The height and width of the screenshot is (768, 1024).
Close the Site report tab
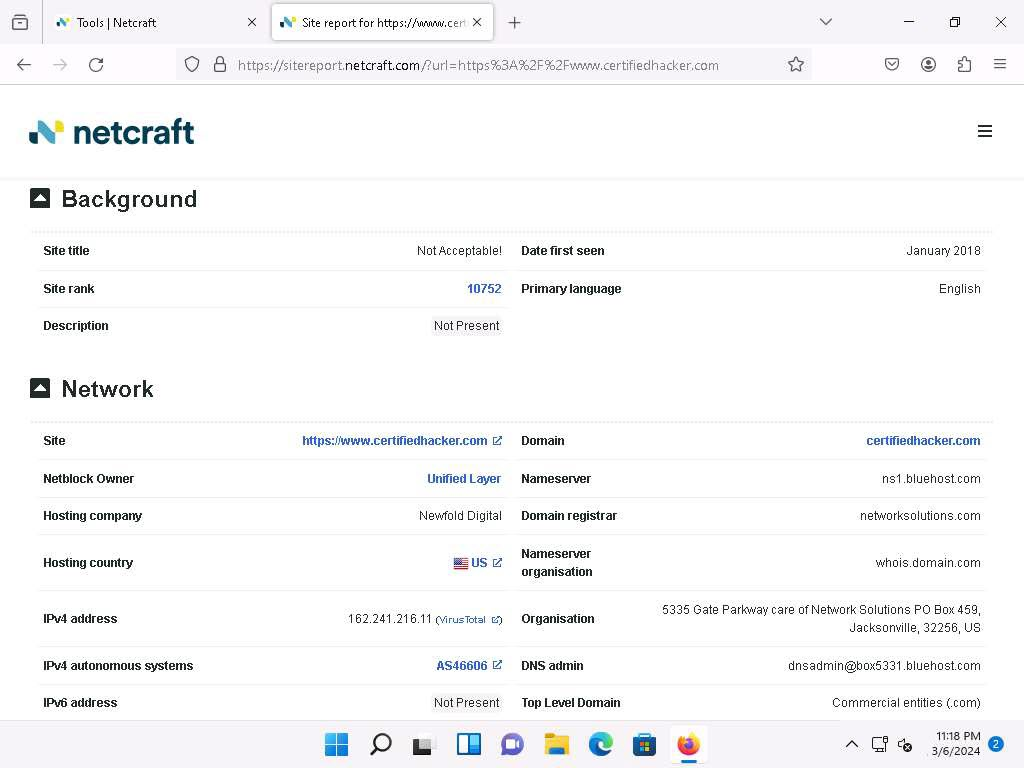477,22
